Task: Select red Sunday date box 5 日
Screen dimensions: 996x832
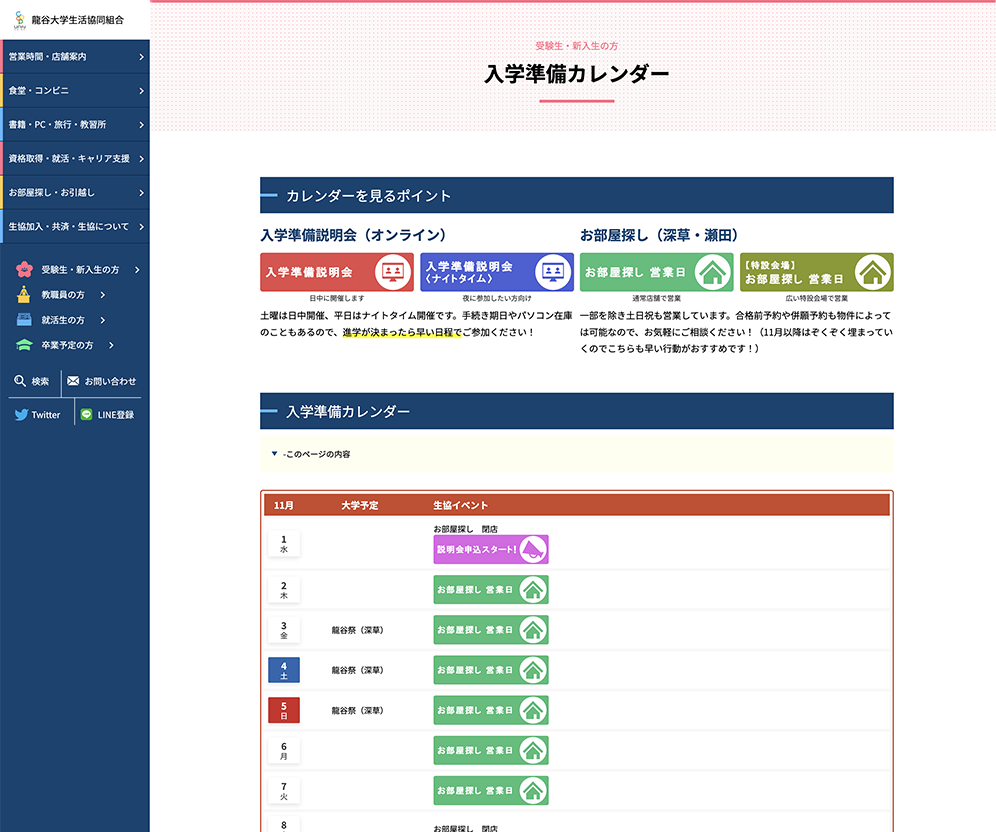Action: point(284,710)
